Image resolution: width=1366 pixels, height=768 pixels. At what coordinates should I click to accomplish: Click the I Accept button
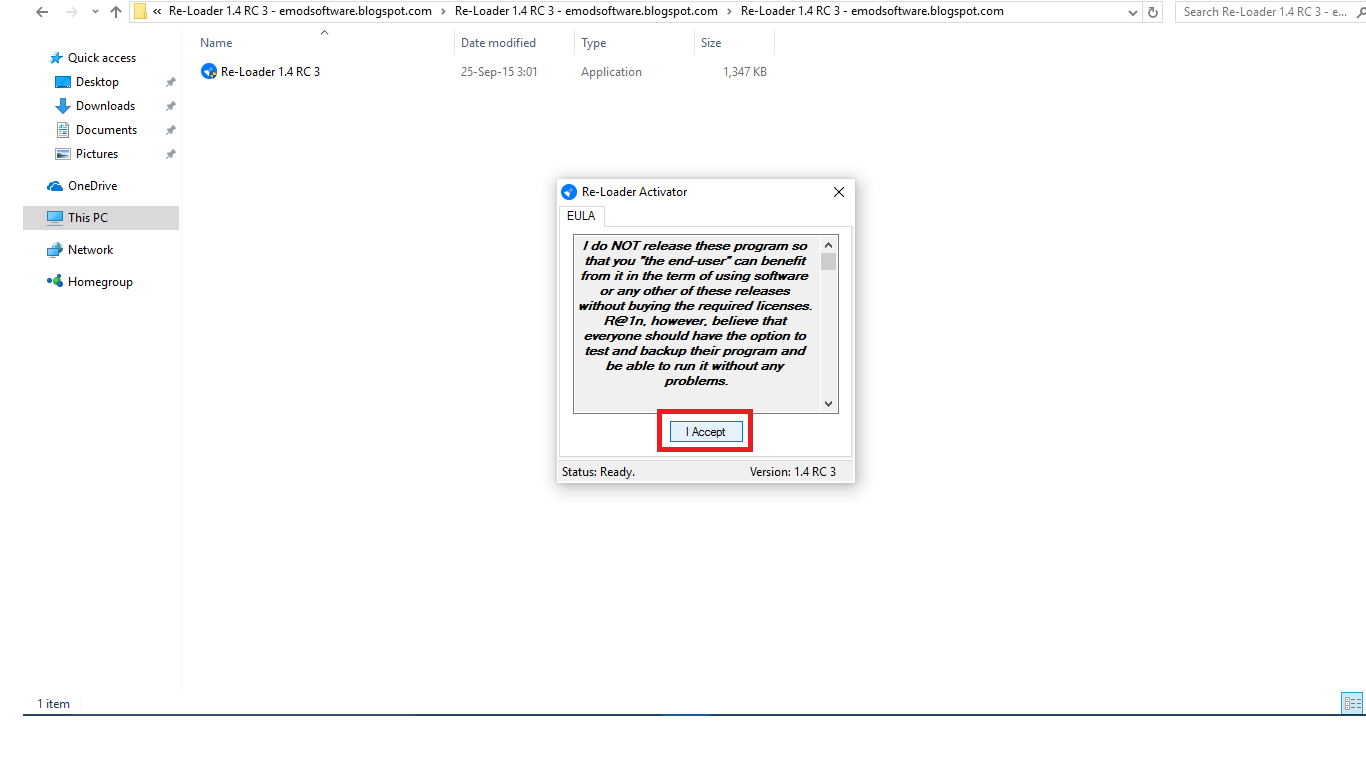coord(706,432)
